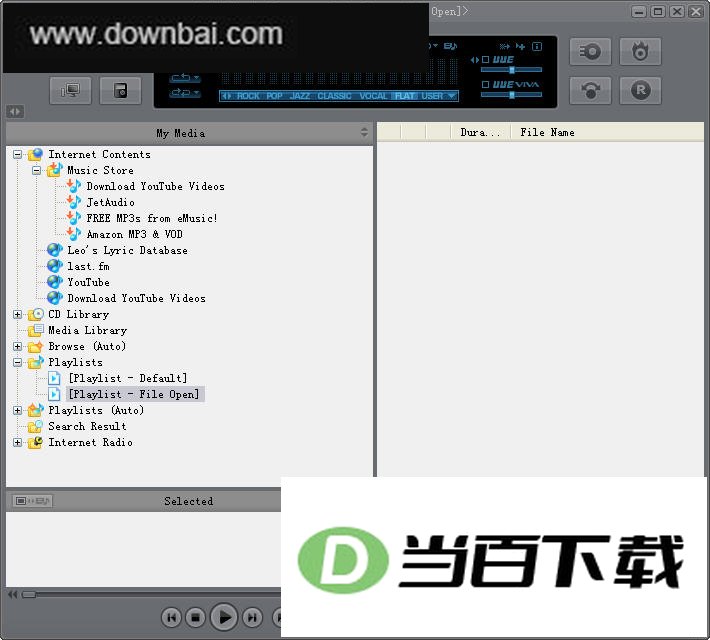Screen dimensions: 710x640
Task: Open the audio conversion button
Action: (x=590, y=91)
